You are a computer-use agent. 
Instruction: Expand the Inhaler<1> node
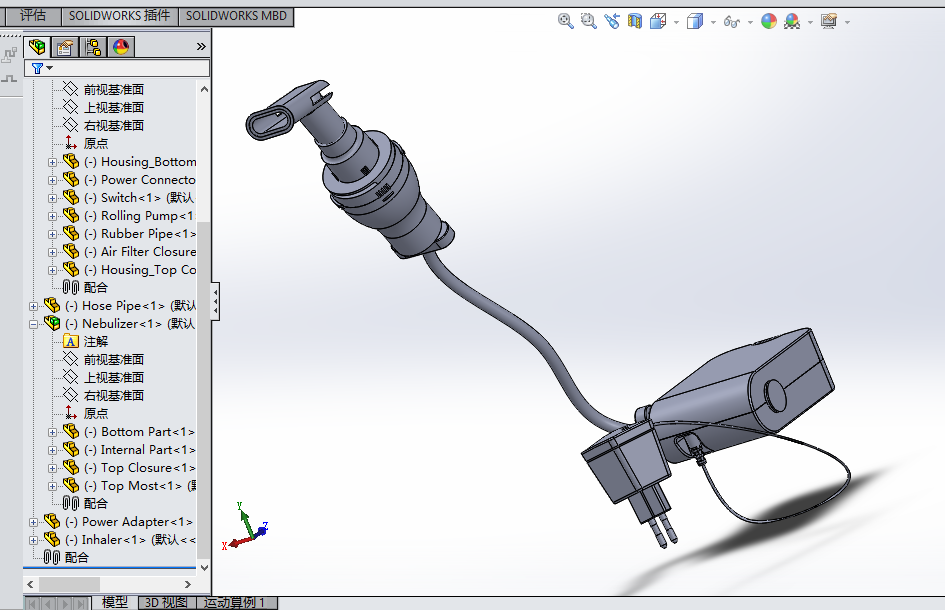(x=34, y=541)
